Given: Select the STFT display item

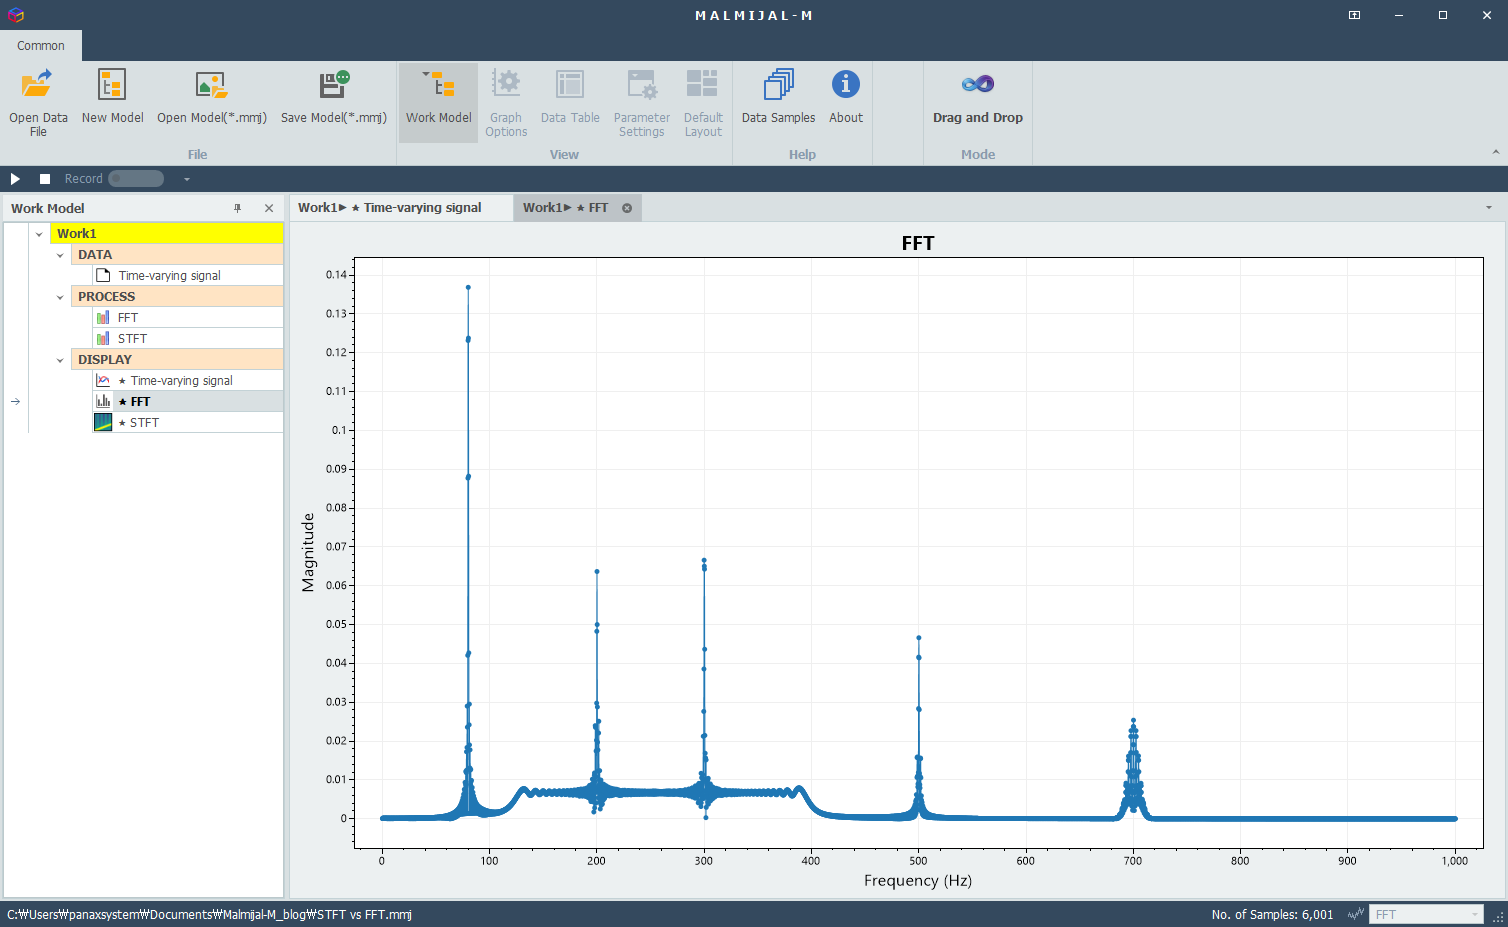Looking at the screenshot, I should click(188, 423).
